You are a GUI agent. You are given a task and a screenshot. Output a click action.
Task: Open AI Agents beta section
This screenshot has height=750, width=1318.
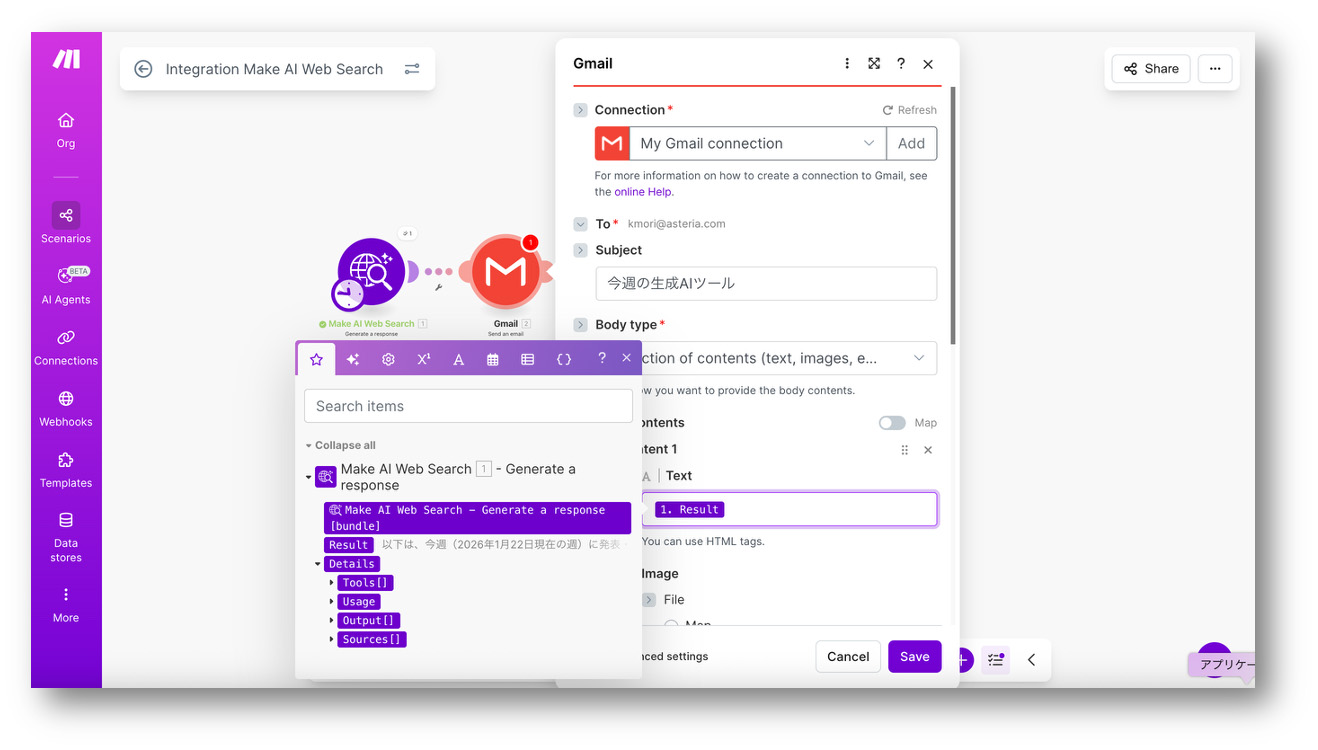click(66, 284)
